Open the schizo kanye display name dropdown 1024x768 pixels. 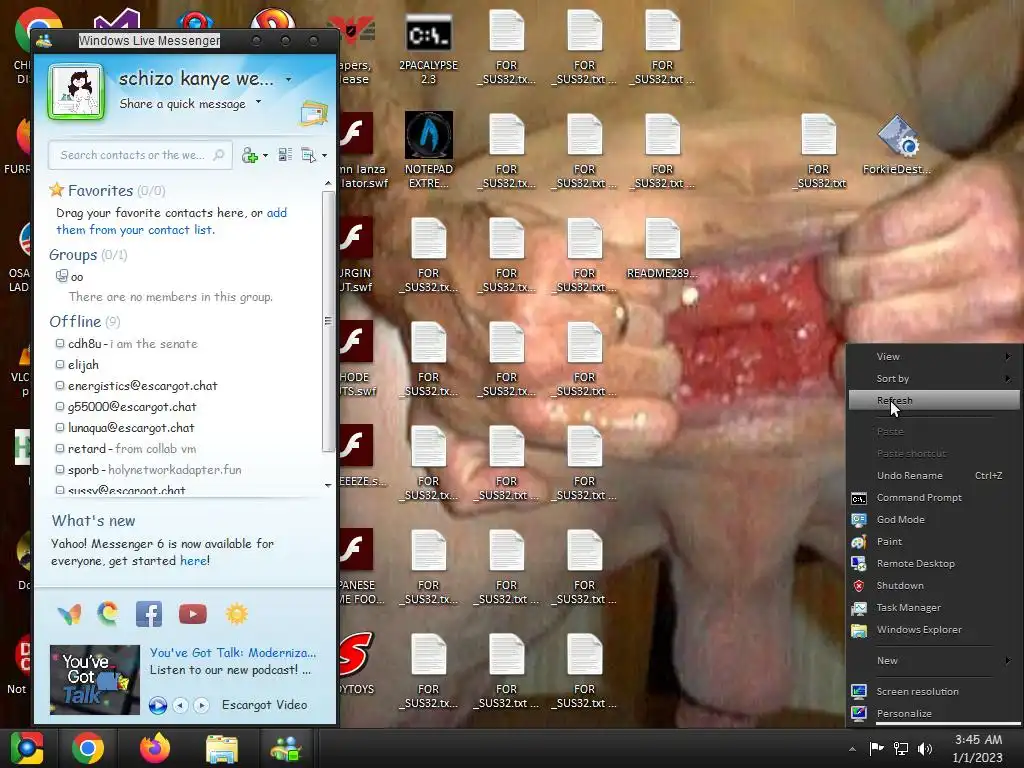click(289, 80)
